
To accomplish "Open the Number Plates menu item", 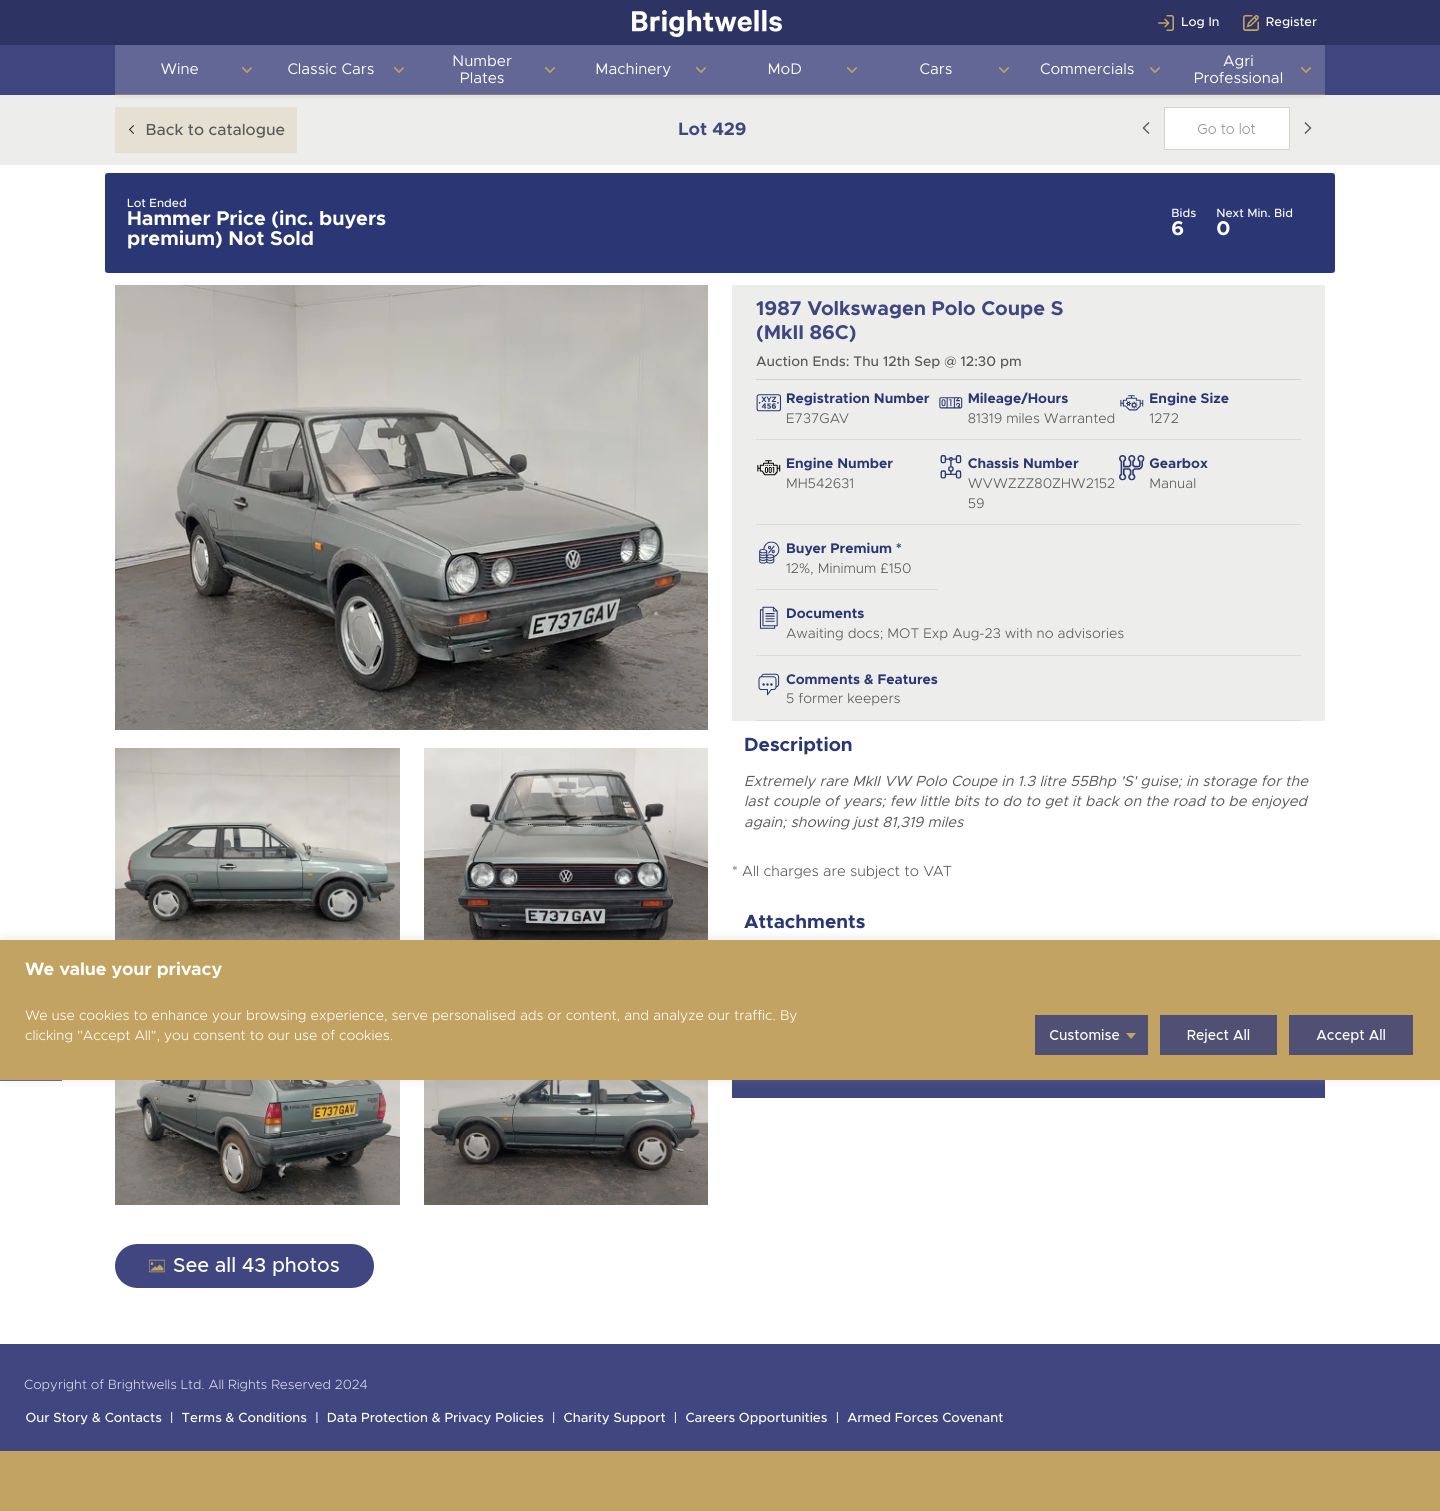I will tap(482, 69).
